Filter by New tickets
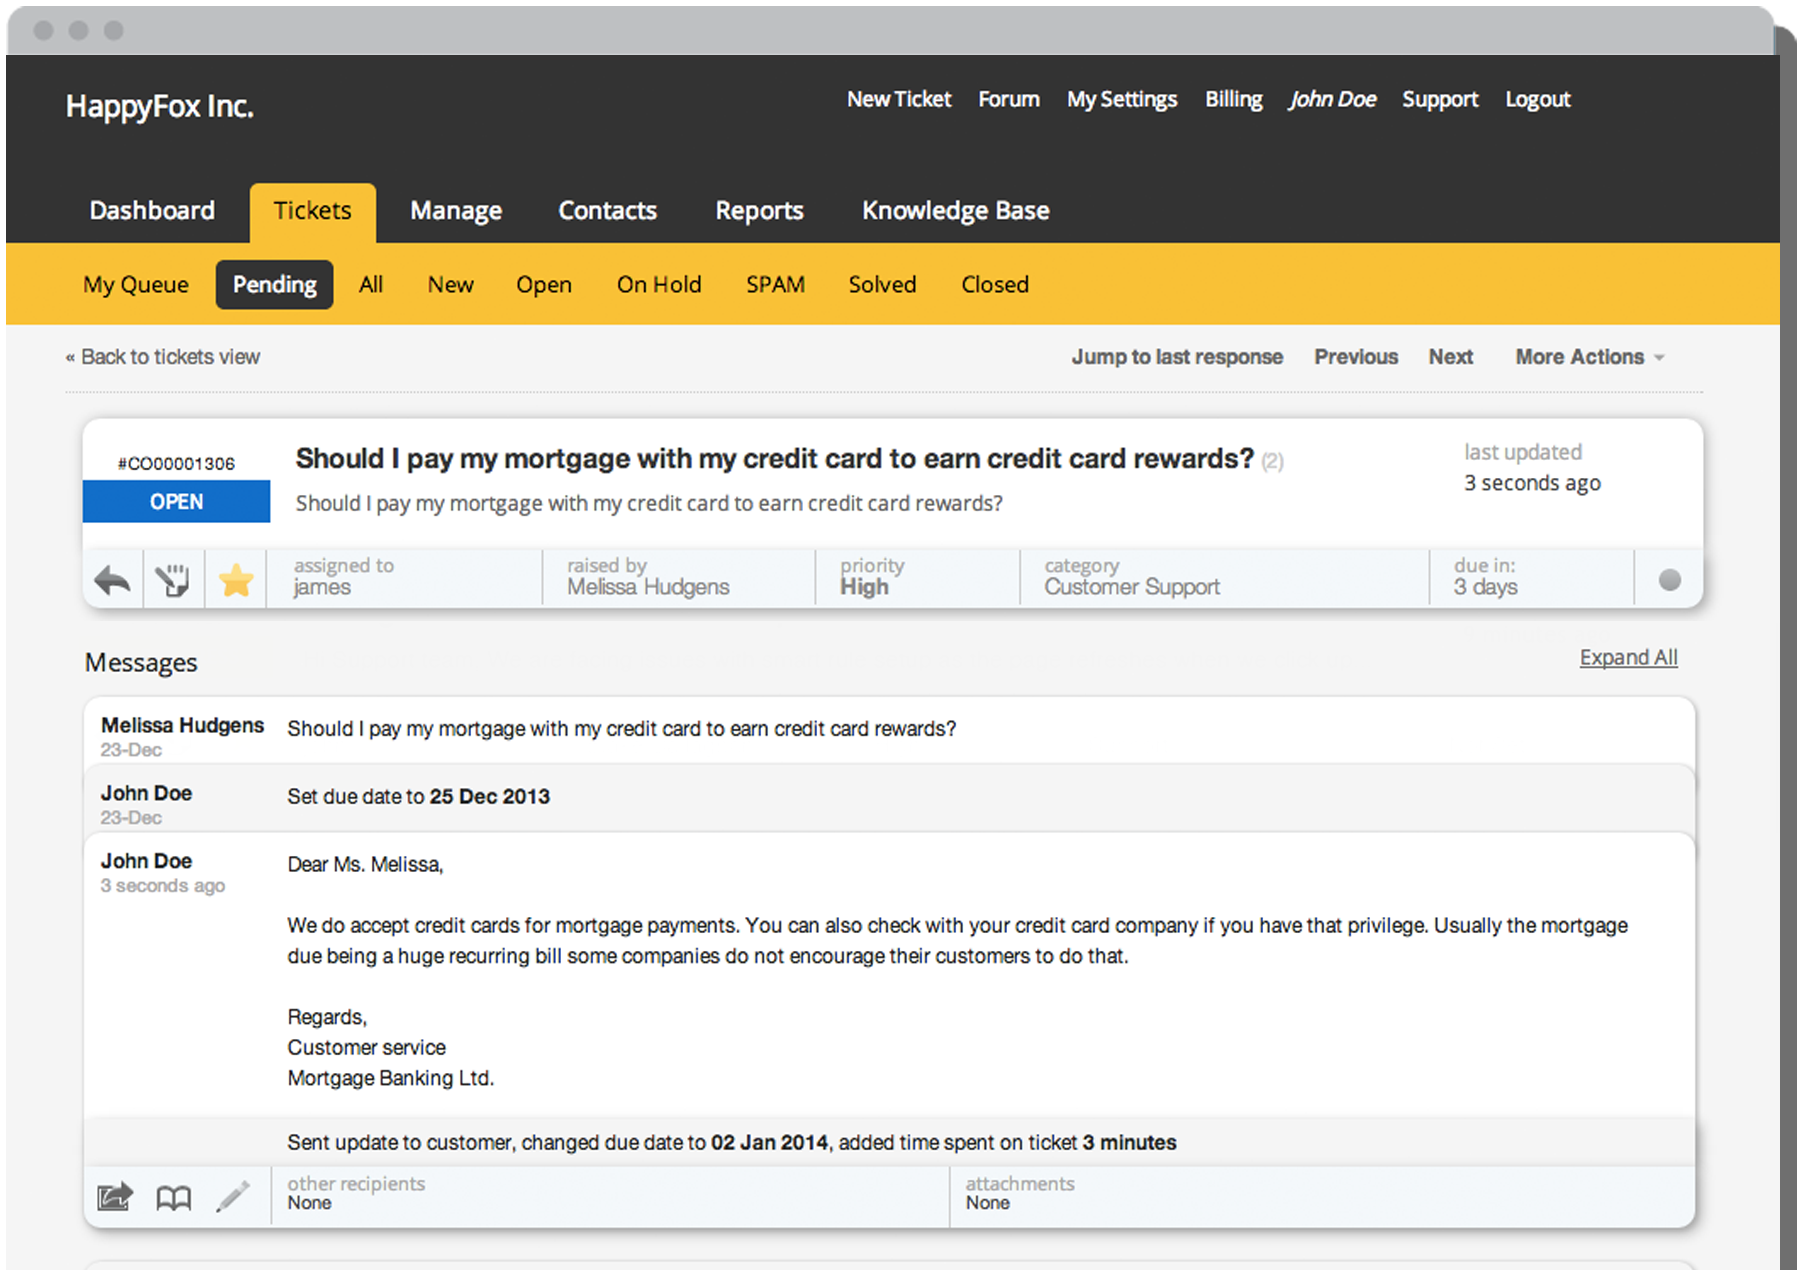The height and width of the screenshot is (1270, 1816). tap(451, 285)
